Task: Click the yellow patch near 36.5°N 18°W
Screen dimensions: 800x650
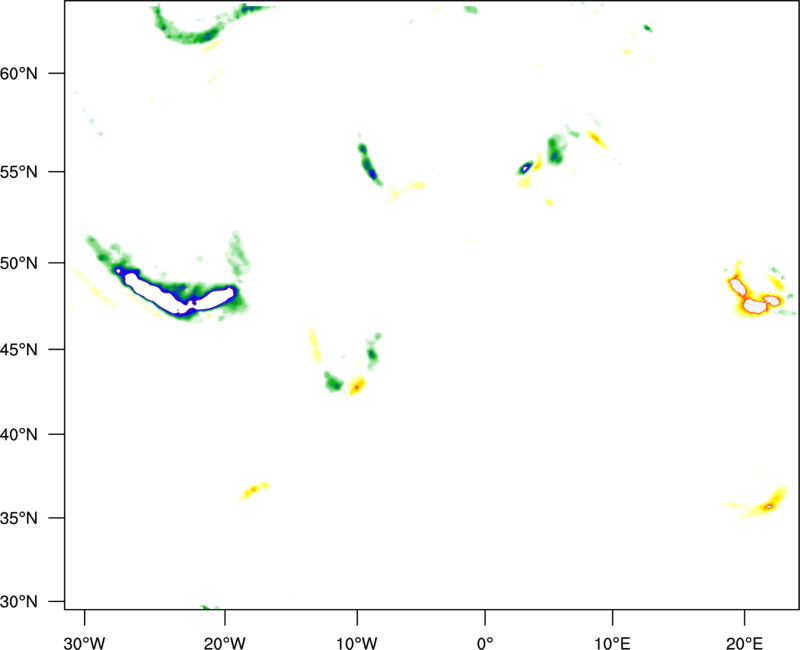Action: 254,490
